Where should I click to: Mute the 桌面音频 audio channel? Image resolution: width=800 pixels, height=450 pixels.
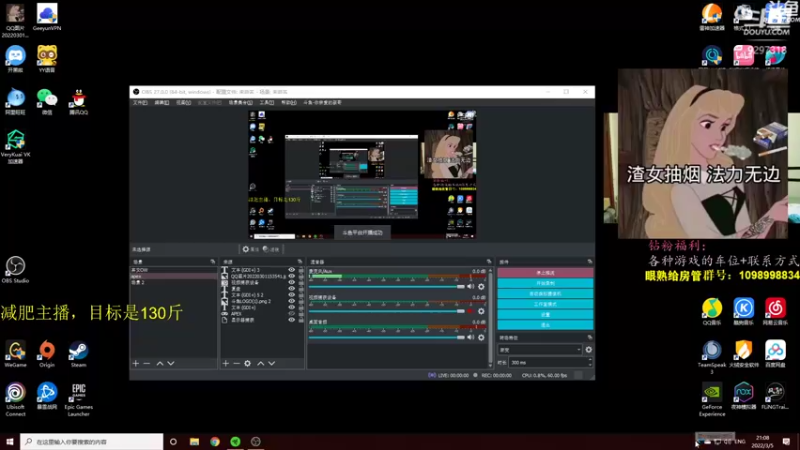pos(470,337)
